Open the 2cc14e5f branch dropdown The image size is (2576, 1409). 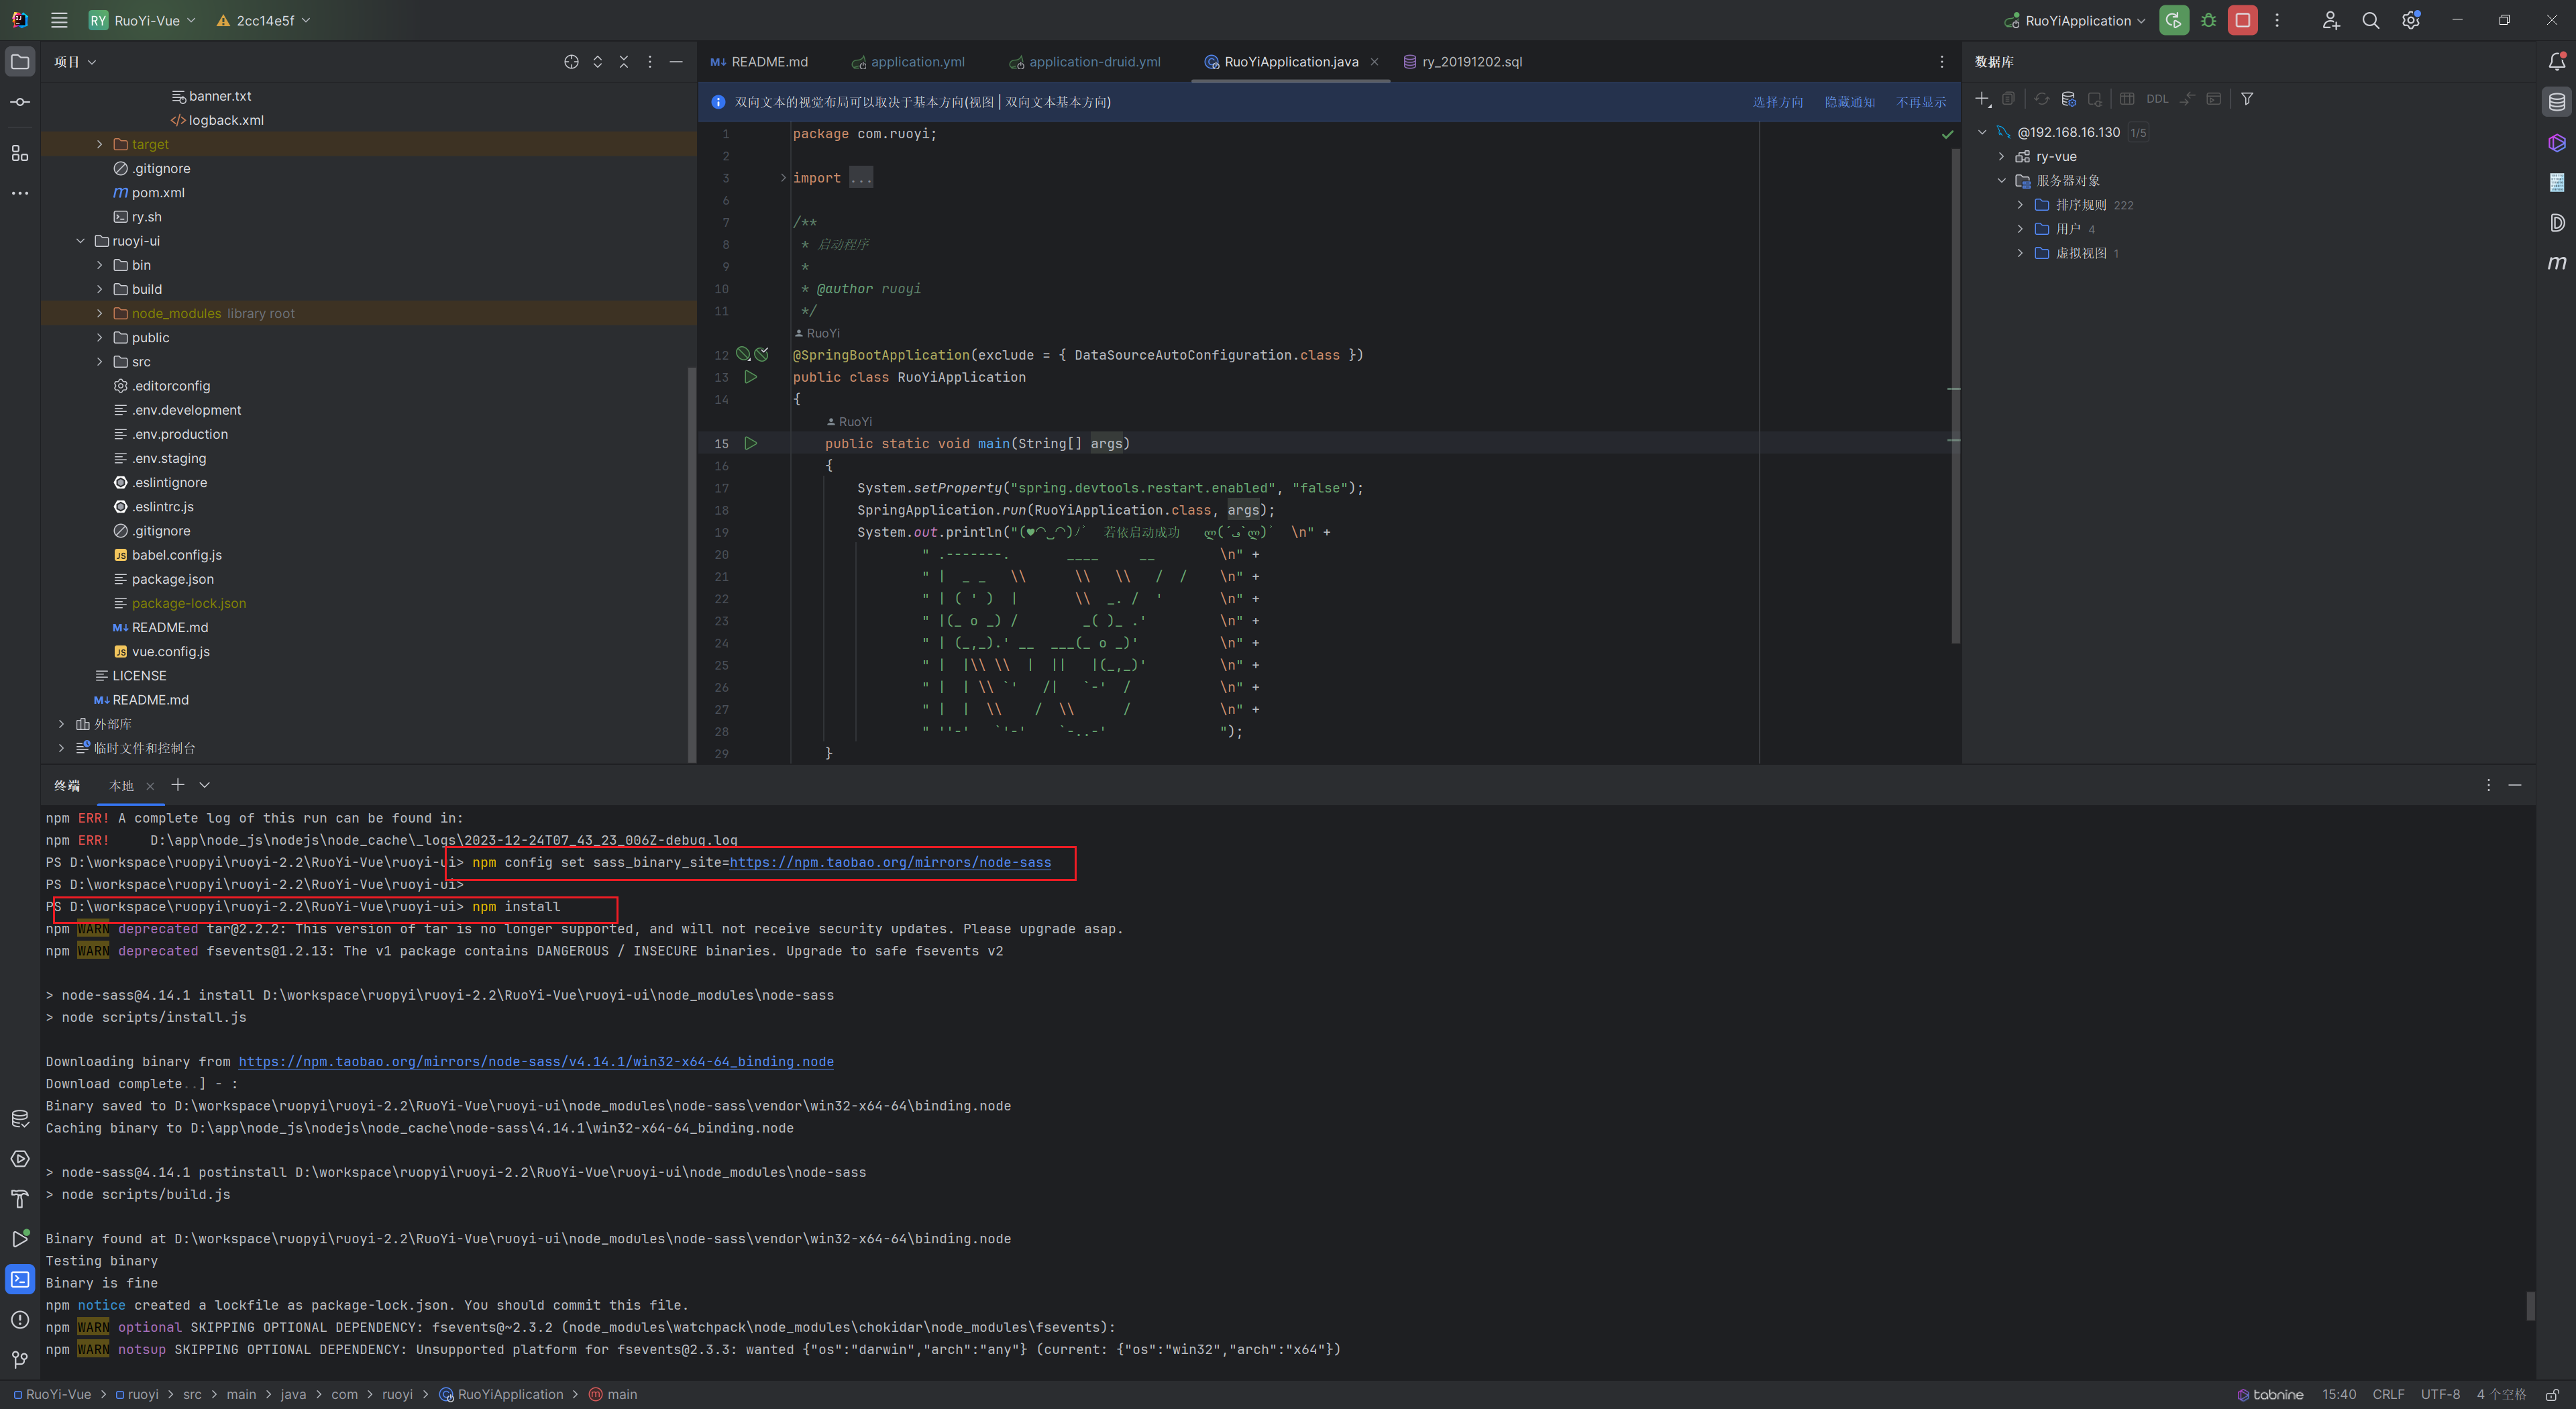click(263, 20)
